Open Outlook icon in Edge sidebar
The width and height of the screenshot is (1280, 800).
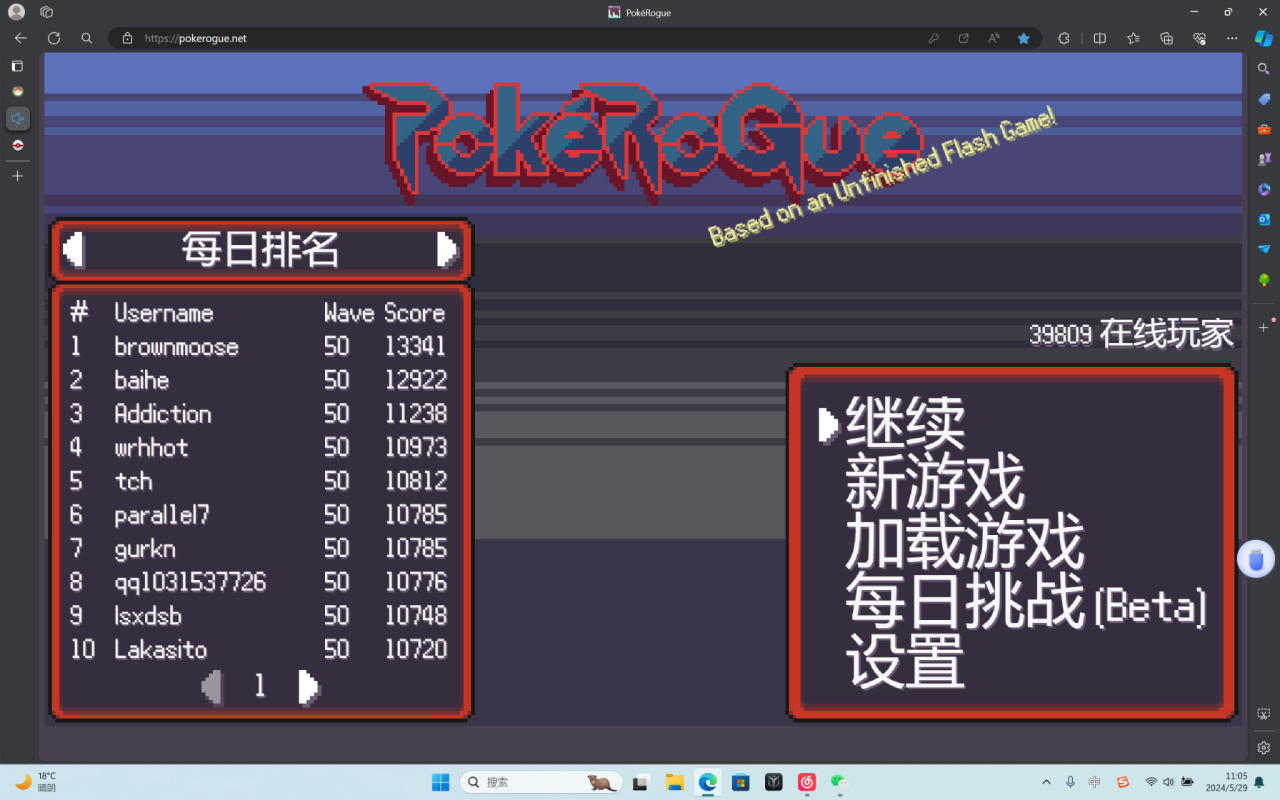click(1264, 219)
